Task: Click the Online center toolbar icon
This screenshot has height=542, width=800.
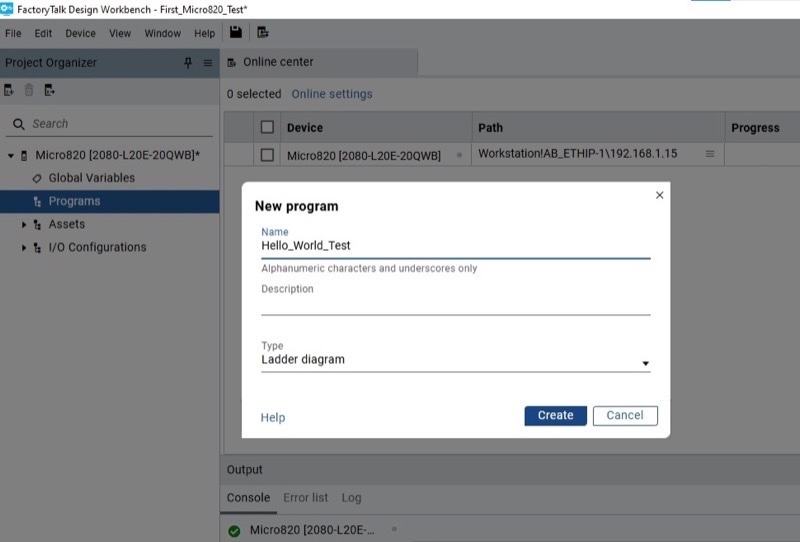Action: point(263,32)
